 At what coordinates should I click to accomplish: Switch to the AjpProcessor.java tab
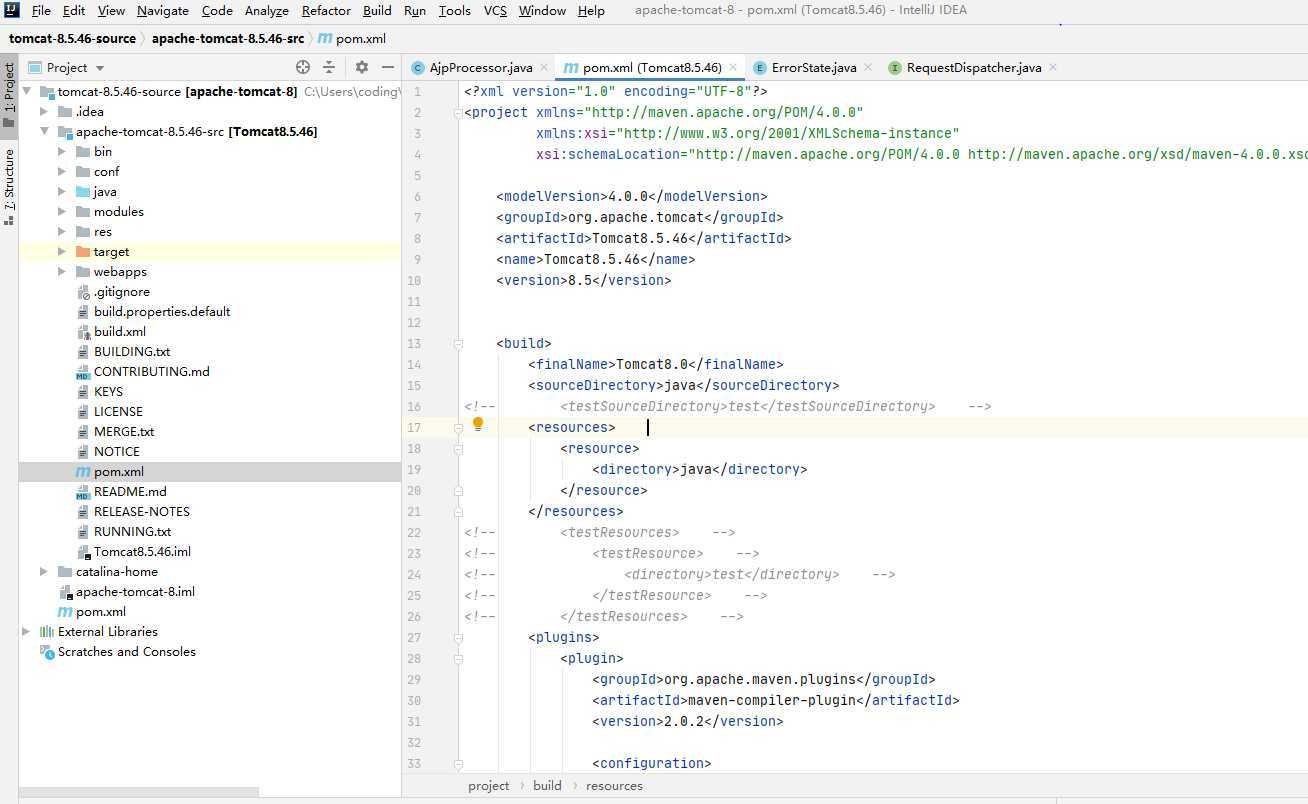tap(480, 67)
